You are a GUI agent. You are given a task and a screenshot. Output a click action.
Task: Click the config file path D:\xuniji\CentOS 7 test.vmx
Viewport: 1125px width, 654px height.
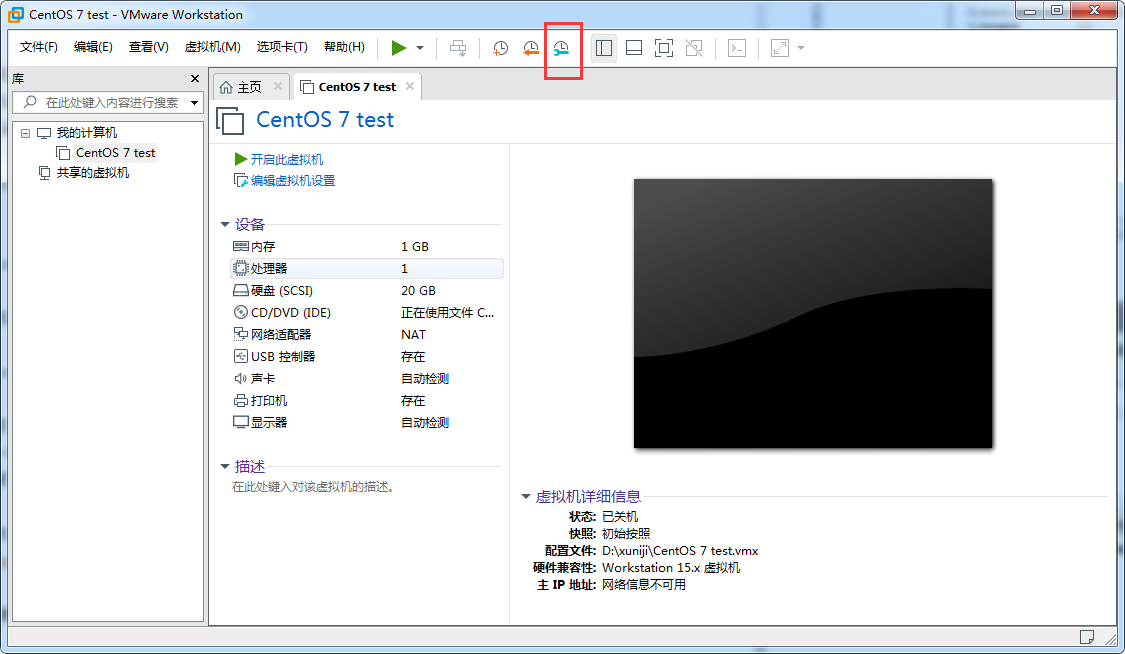click(x=679, y=551)
